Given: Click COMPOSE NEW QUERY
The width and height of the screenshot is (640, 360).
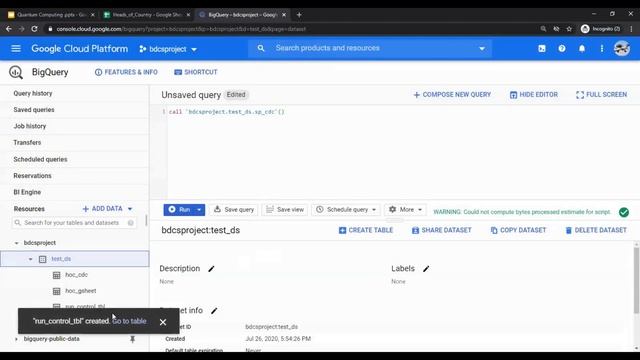Looking at the screenshot, I should pyautogui.click(x=452, y=95).
